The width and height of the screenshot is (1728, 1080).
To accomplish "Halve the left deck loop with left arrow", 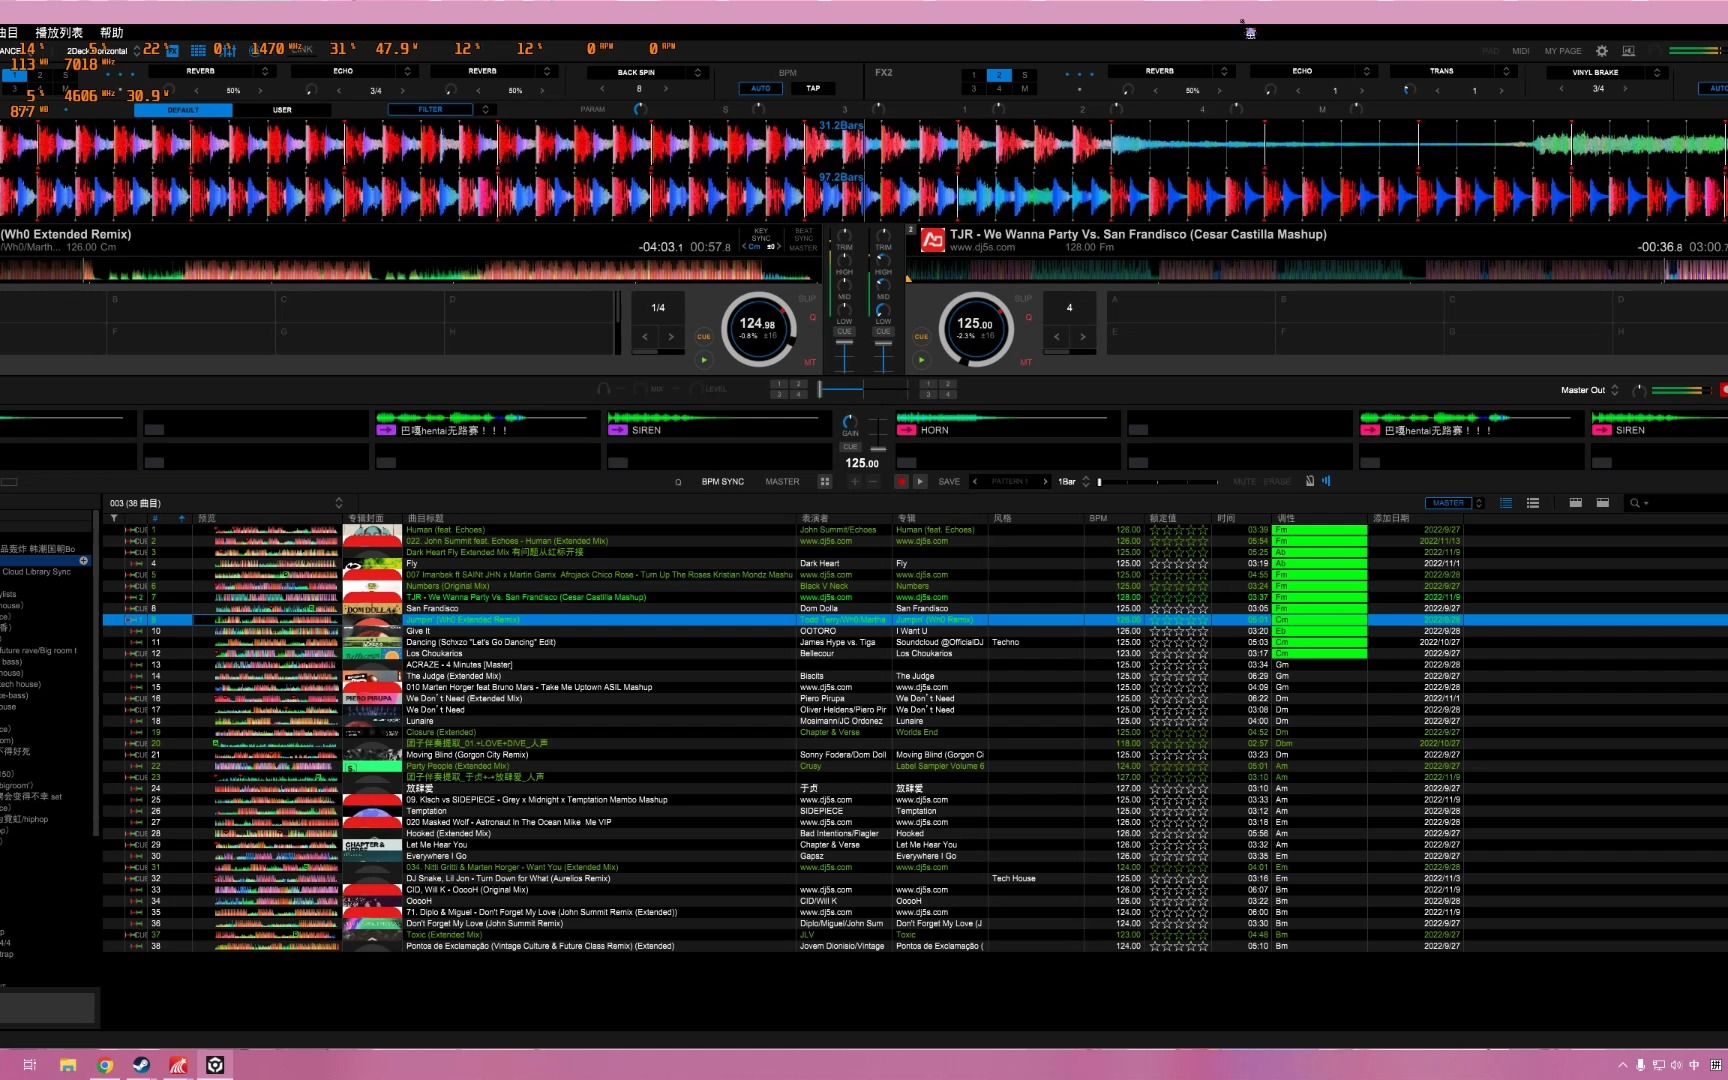I will click(645, 337).
